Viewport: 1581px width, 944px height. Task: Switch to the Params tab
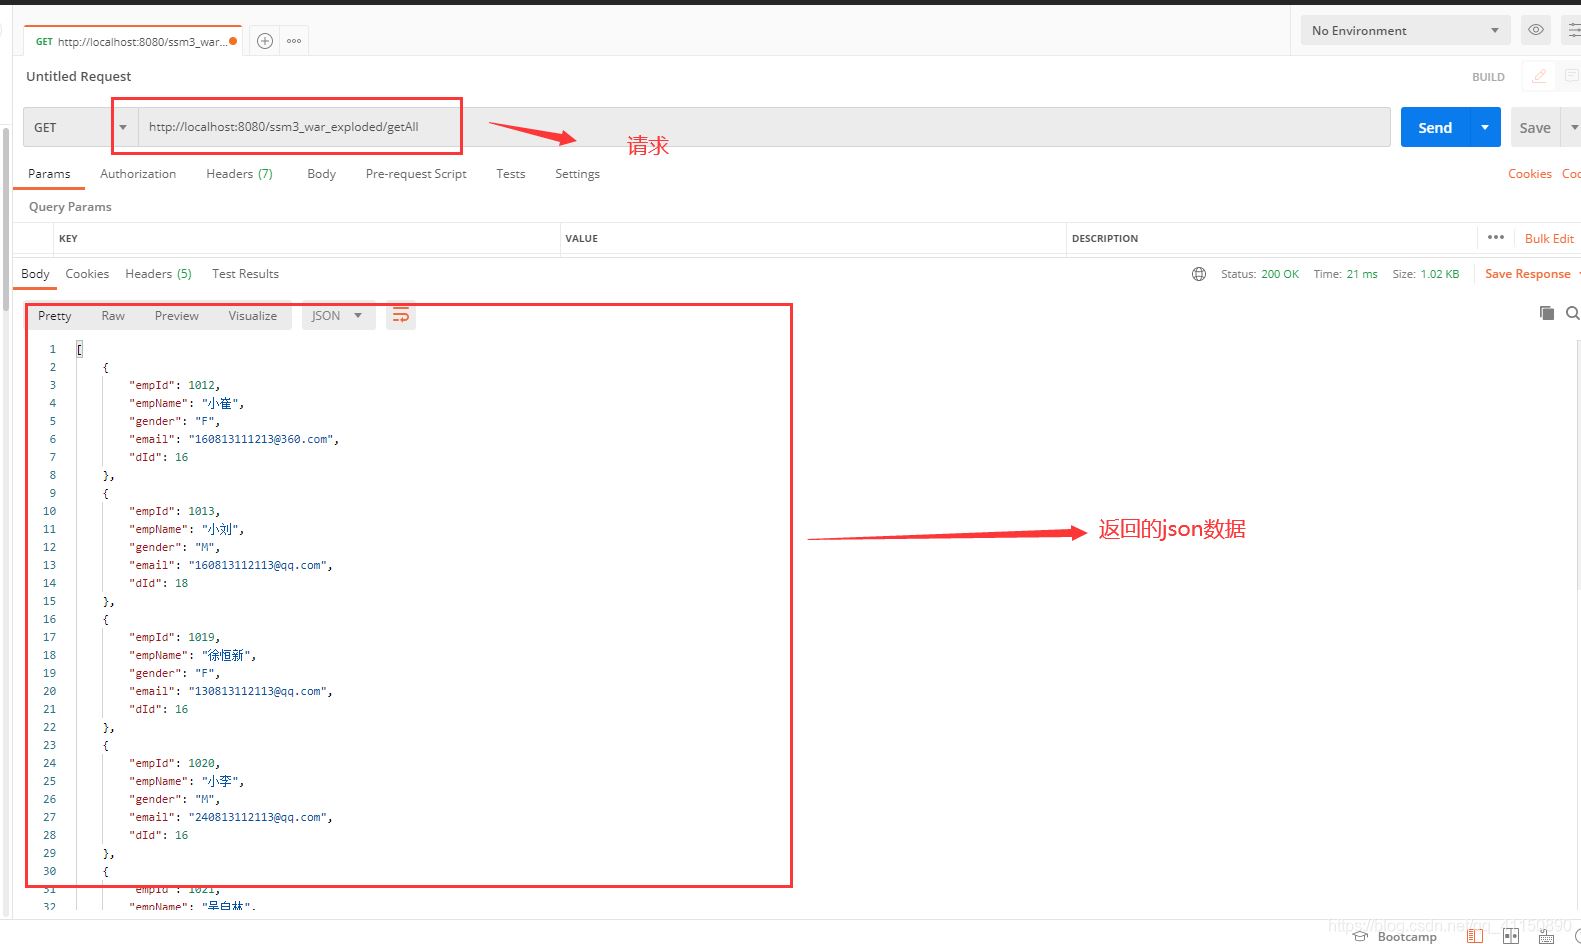tap(49, 174)
